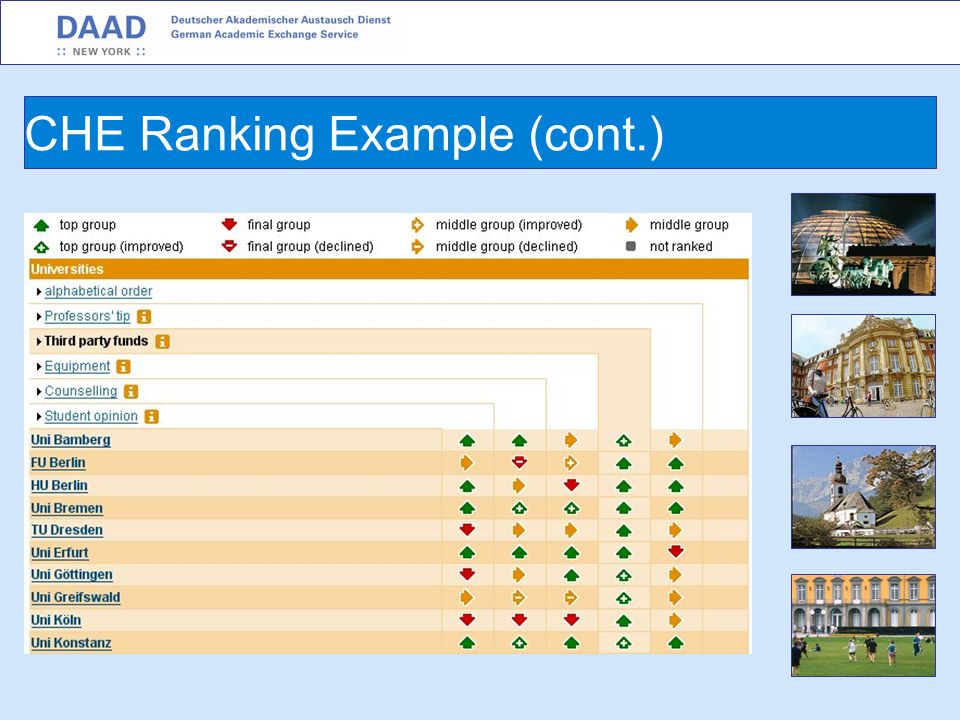960x720 pixels.
Task: Click the 'middle group (declined)' legend label
Action: click(x=506, y=246)
